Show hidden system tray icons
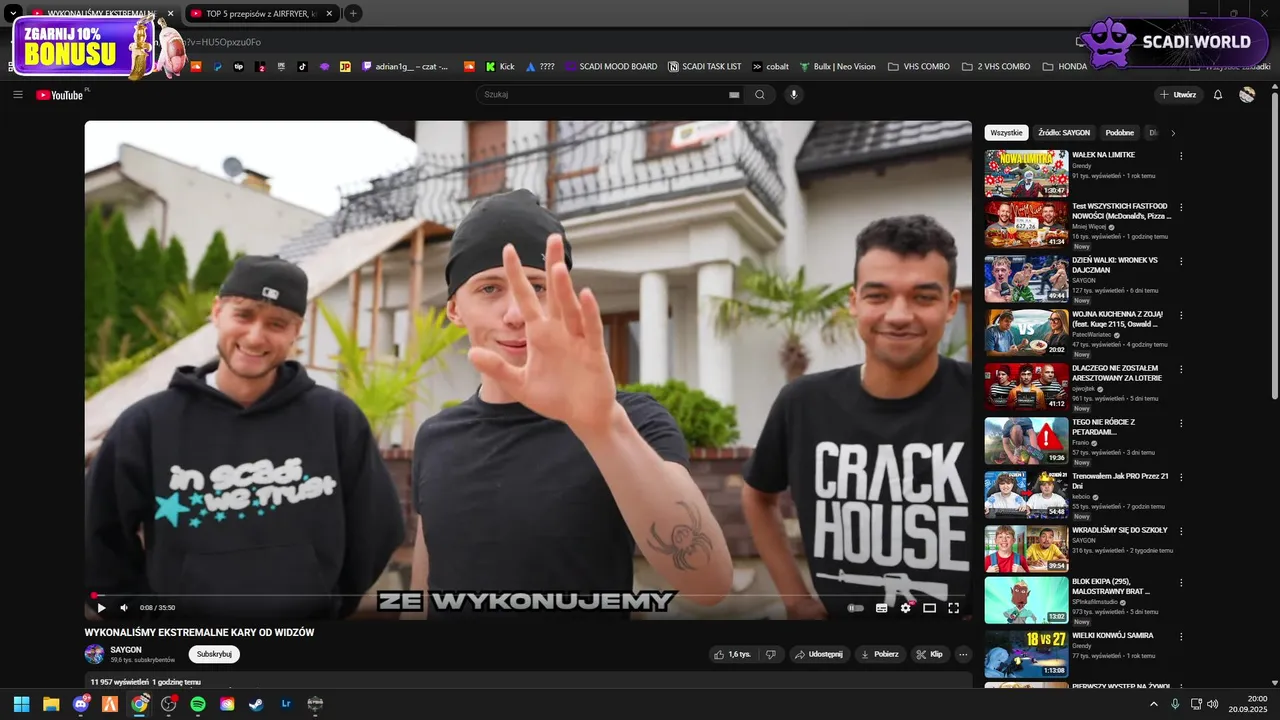The height and width of the screenshot is (720, 1280). 1154,704
